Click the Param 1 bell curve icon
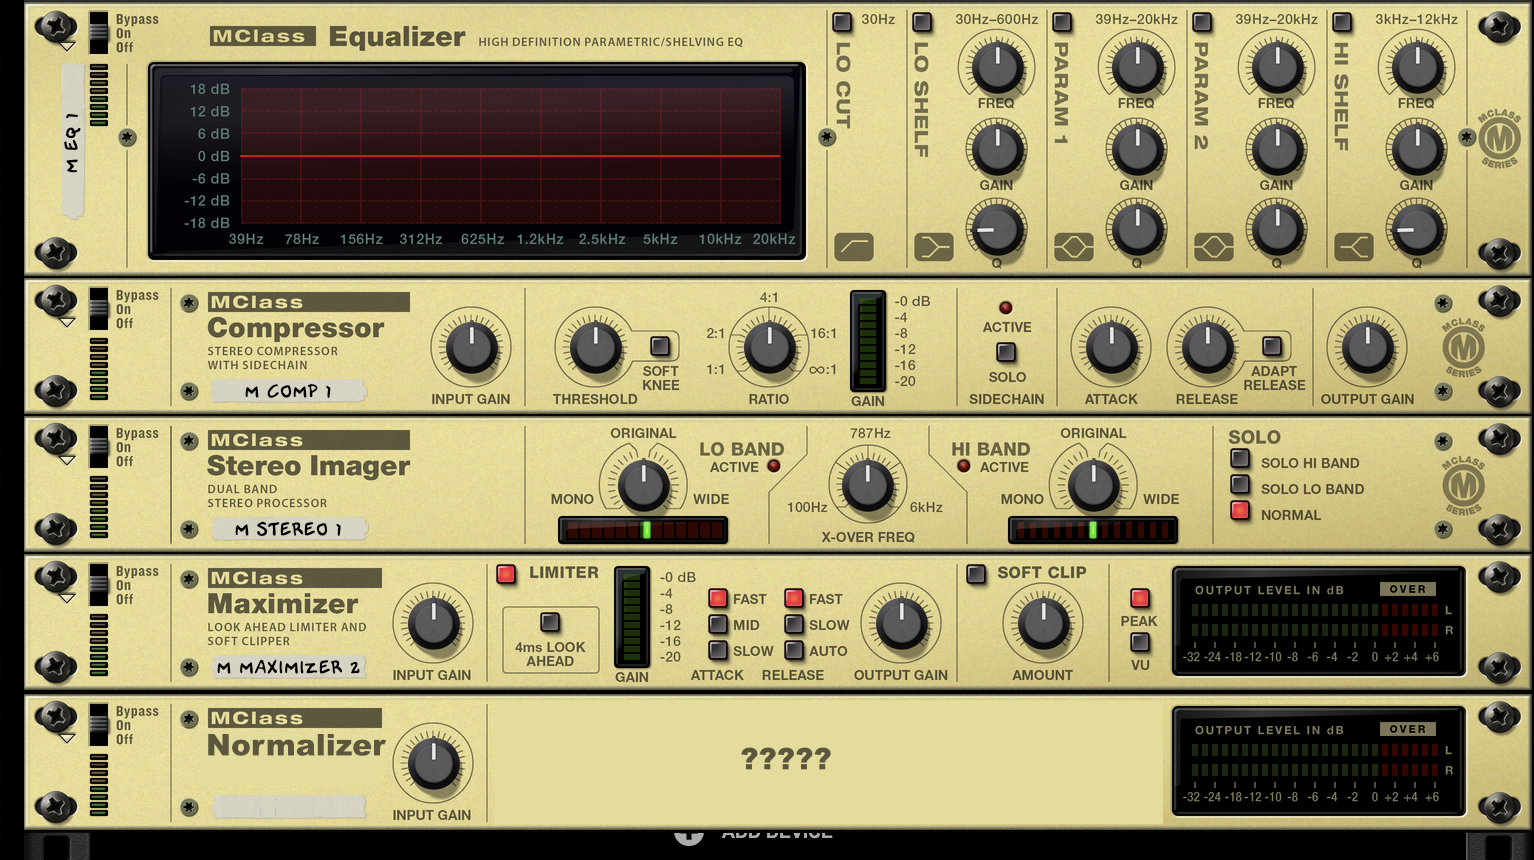This screenshot has height=860, width=1534. [x=1073, y=246]
